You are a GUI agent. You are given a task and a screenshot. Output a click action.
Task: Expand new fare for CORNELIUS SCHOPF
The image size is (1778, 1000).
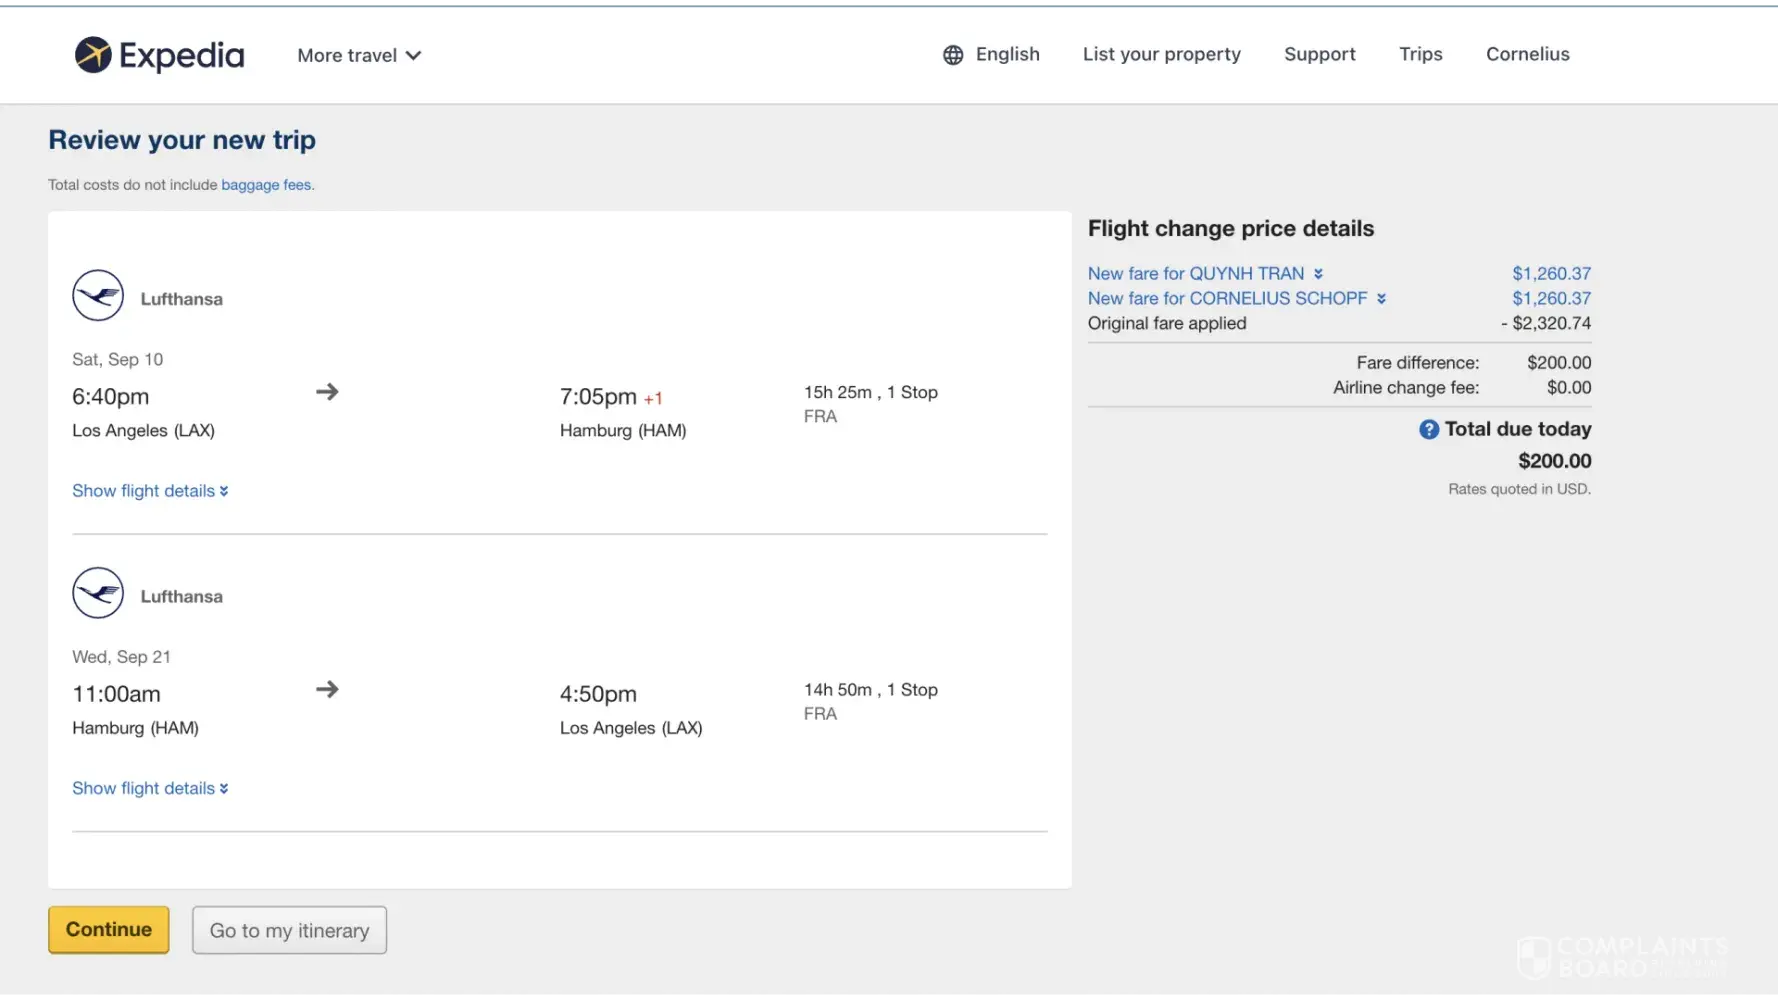pos(1236,299)
